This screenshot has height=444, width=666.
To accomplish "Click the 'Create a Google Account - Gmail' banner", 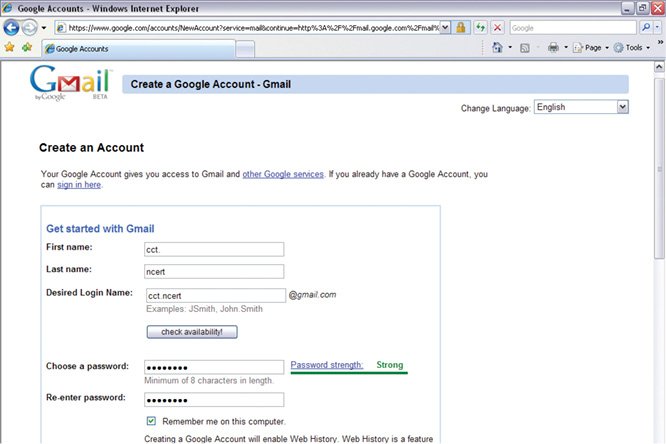I will [375, 84].
